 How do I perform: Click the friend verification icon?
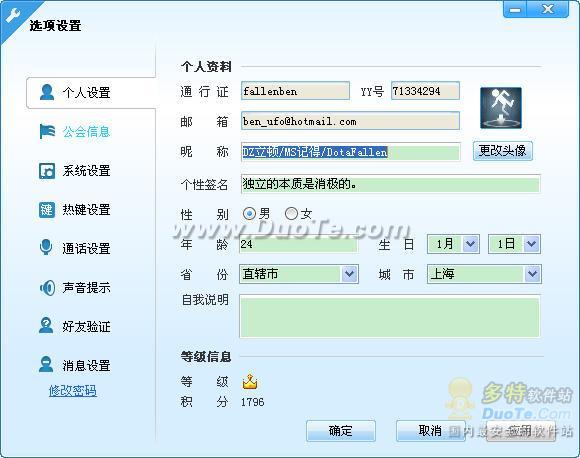click(x=46, y=326)
